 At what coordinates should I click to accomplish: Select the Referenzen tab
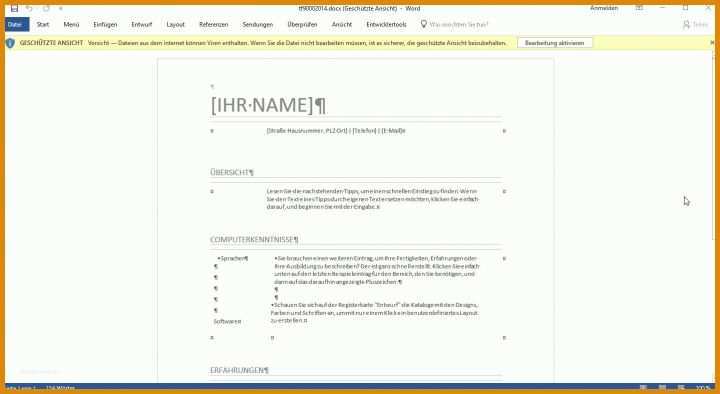(214, 24)
